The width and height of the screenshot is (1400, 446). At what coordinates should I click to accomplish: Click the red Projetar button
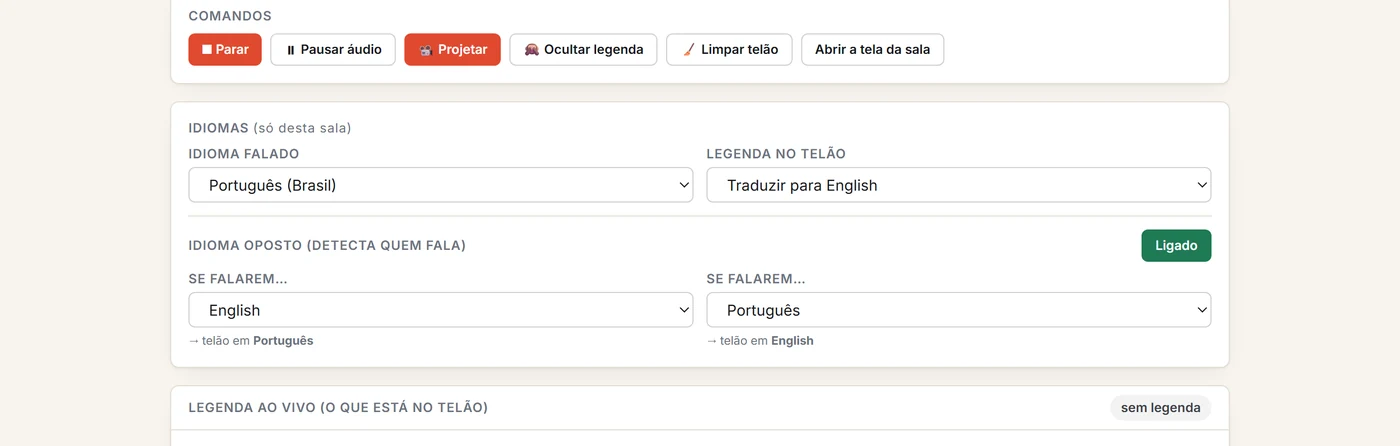pyautogui.click(x=452, y=49)
